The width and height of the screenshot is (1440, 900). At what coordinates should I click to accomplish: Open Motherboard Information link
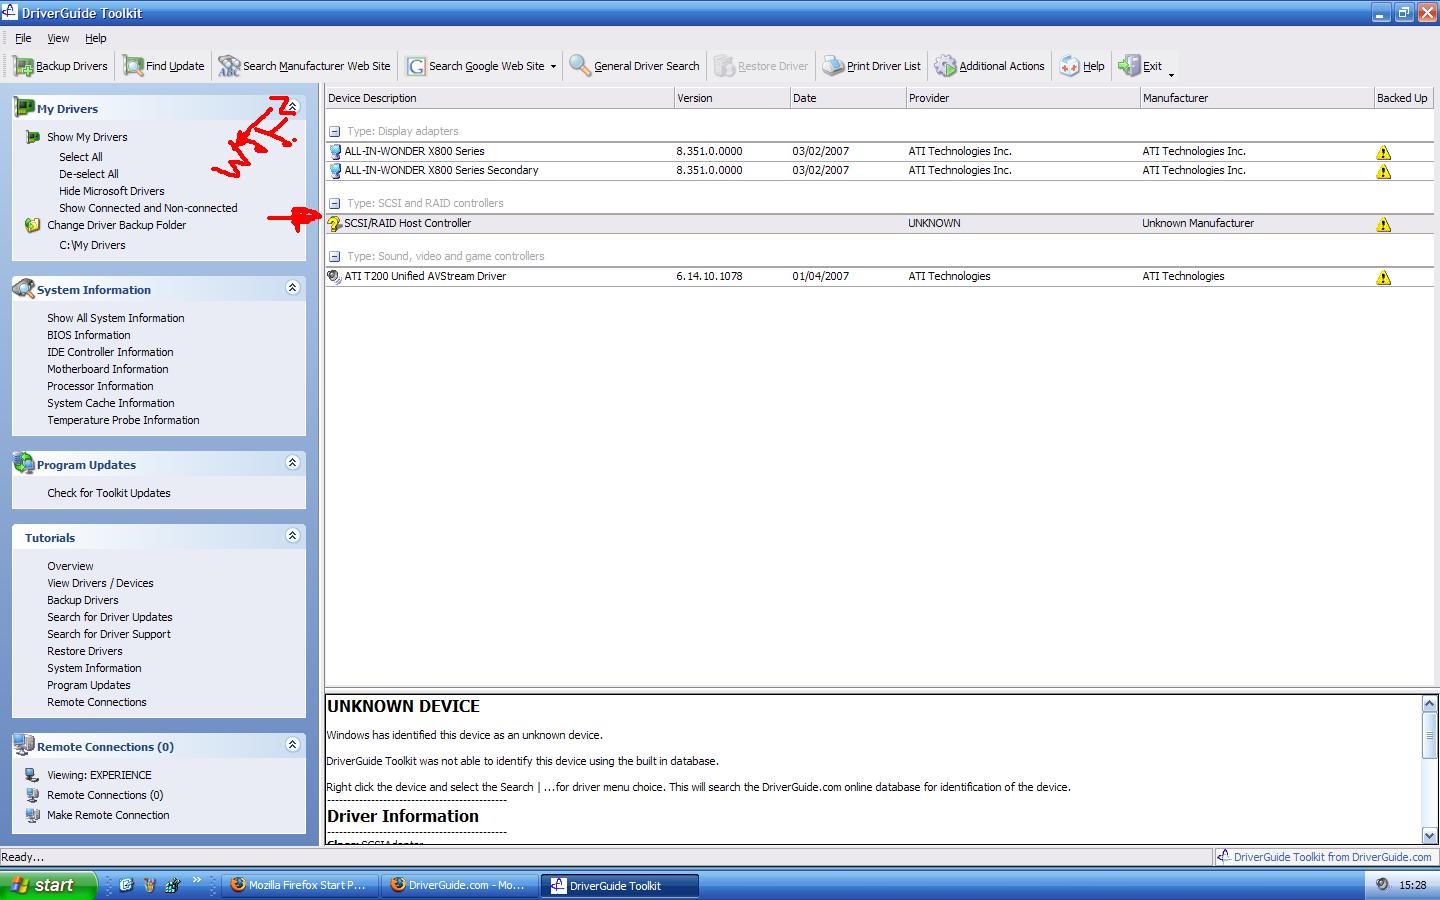pos(107,369)
